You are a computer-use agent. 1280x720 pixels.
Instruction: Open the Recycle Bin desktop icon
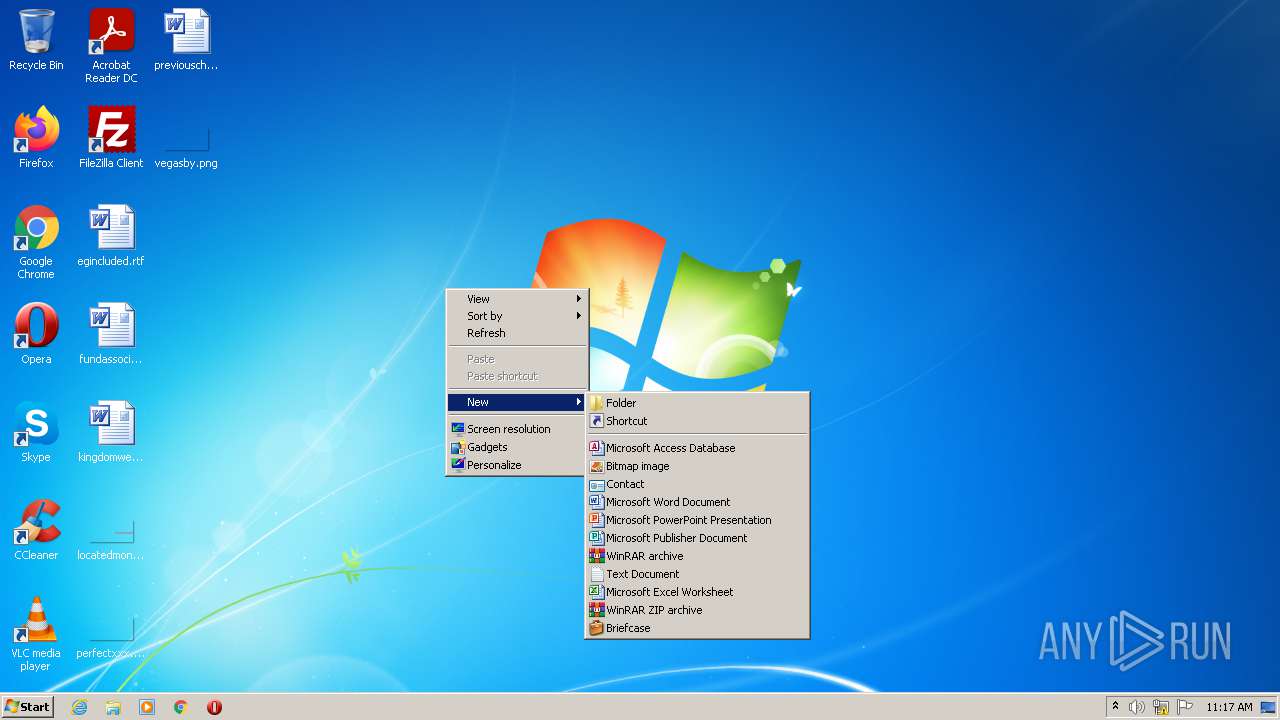[x=36, y=40]
